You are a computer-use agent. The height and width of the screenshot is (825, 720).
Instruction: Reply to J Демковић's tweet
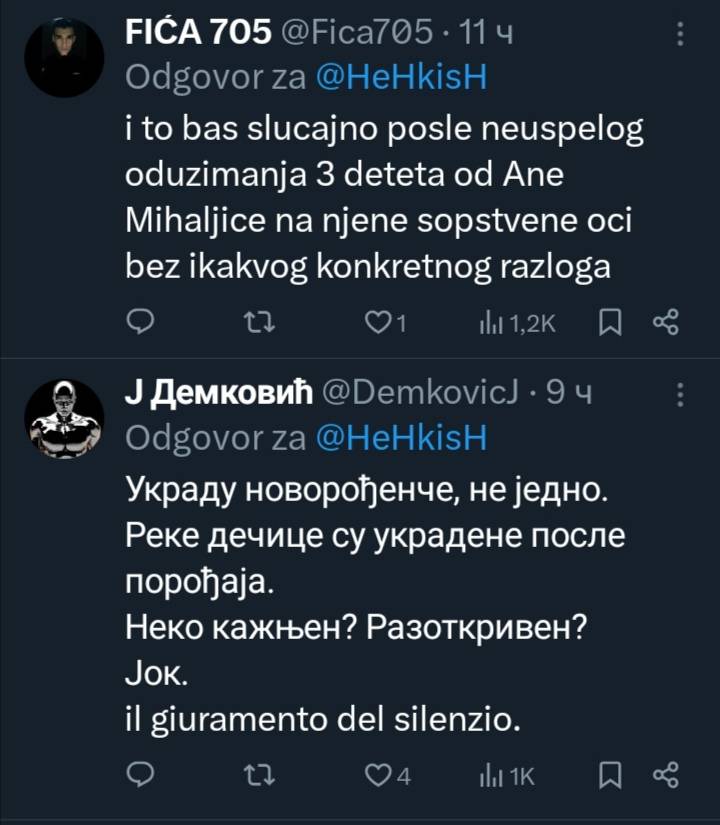(x=143, y=775)
